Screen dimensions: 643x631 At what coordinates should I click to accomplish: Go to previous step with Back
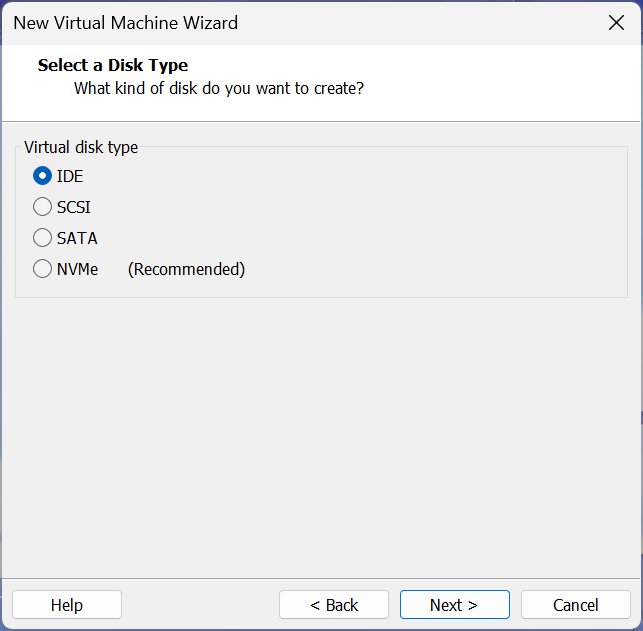pyautogui.click(x=334, y=605)
